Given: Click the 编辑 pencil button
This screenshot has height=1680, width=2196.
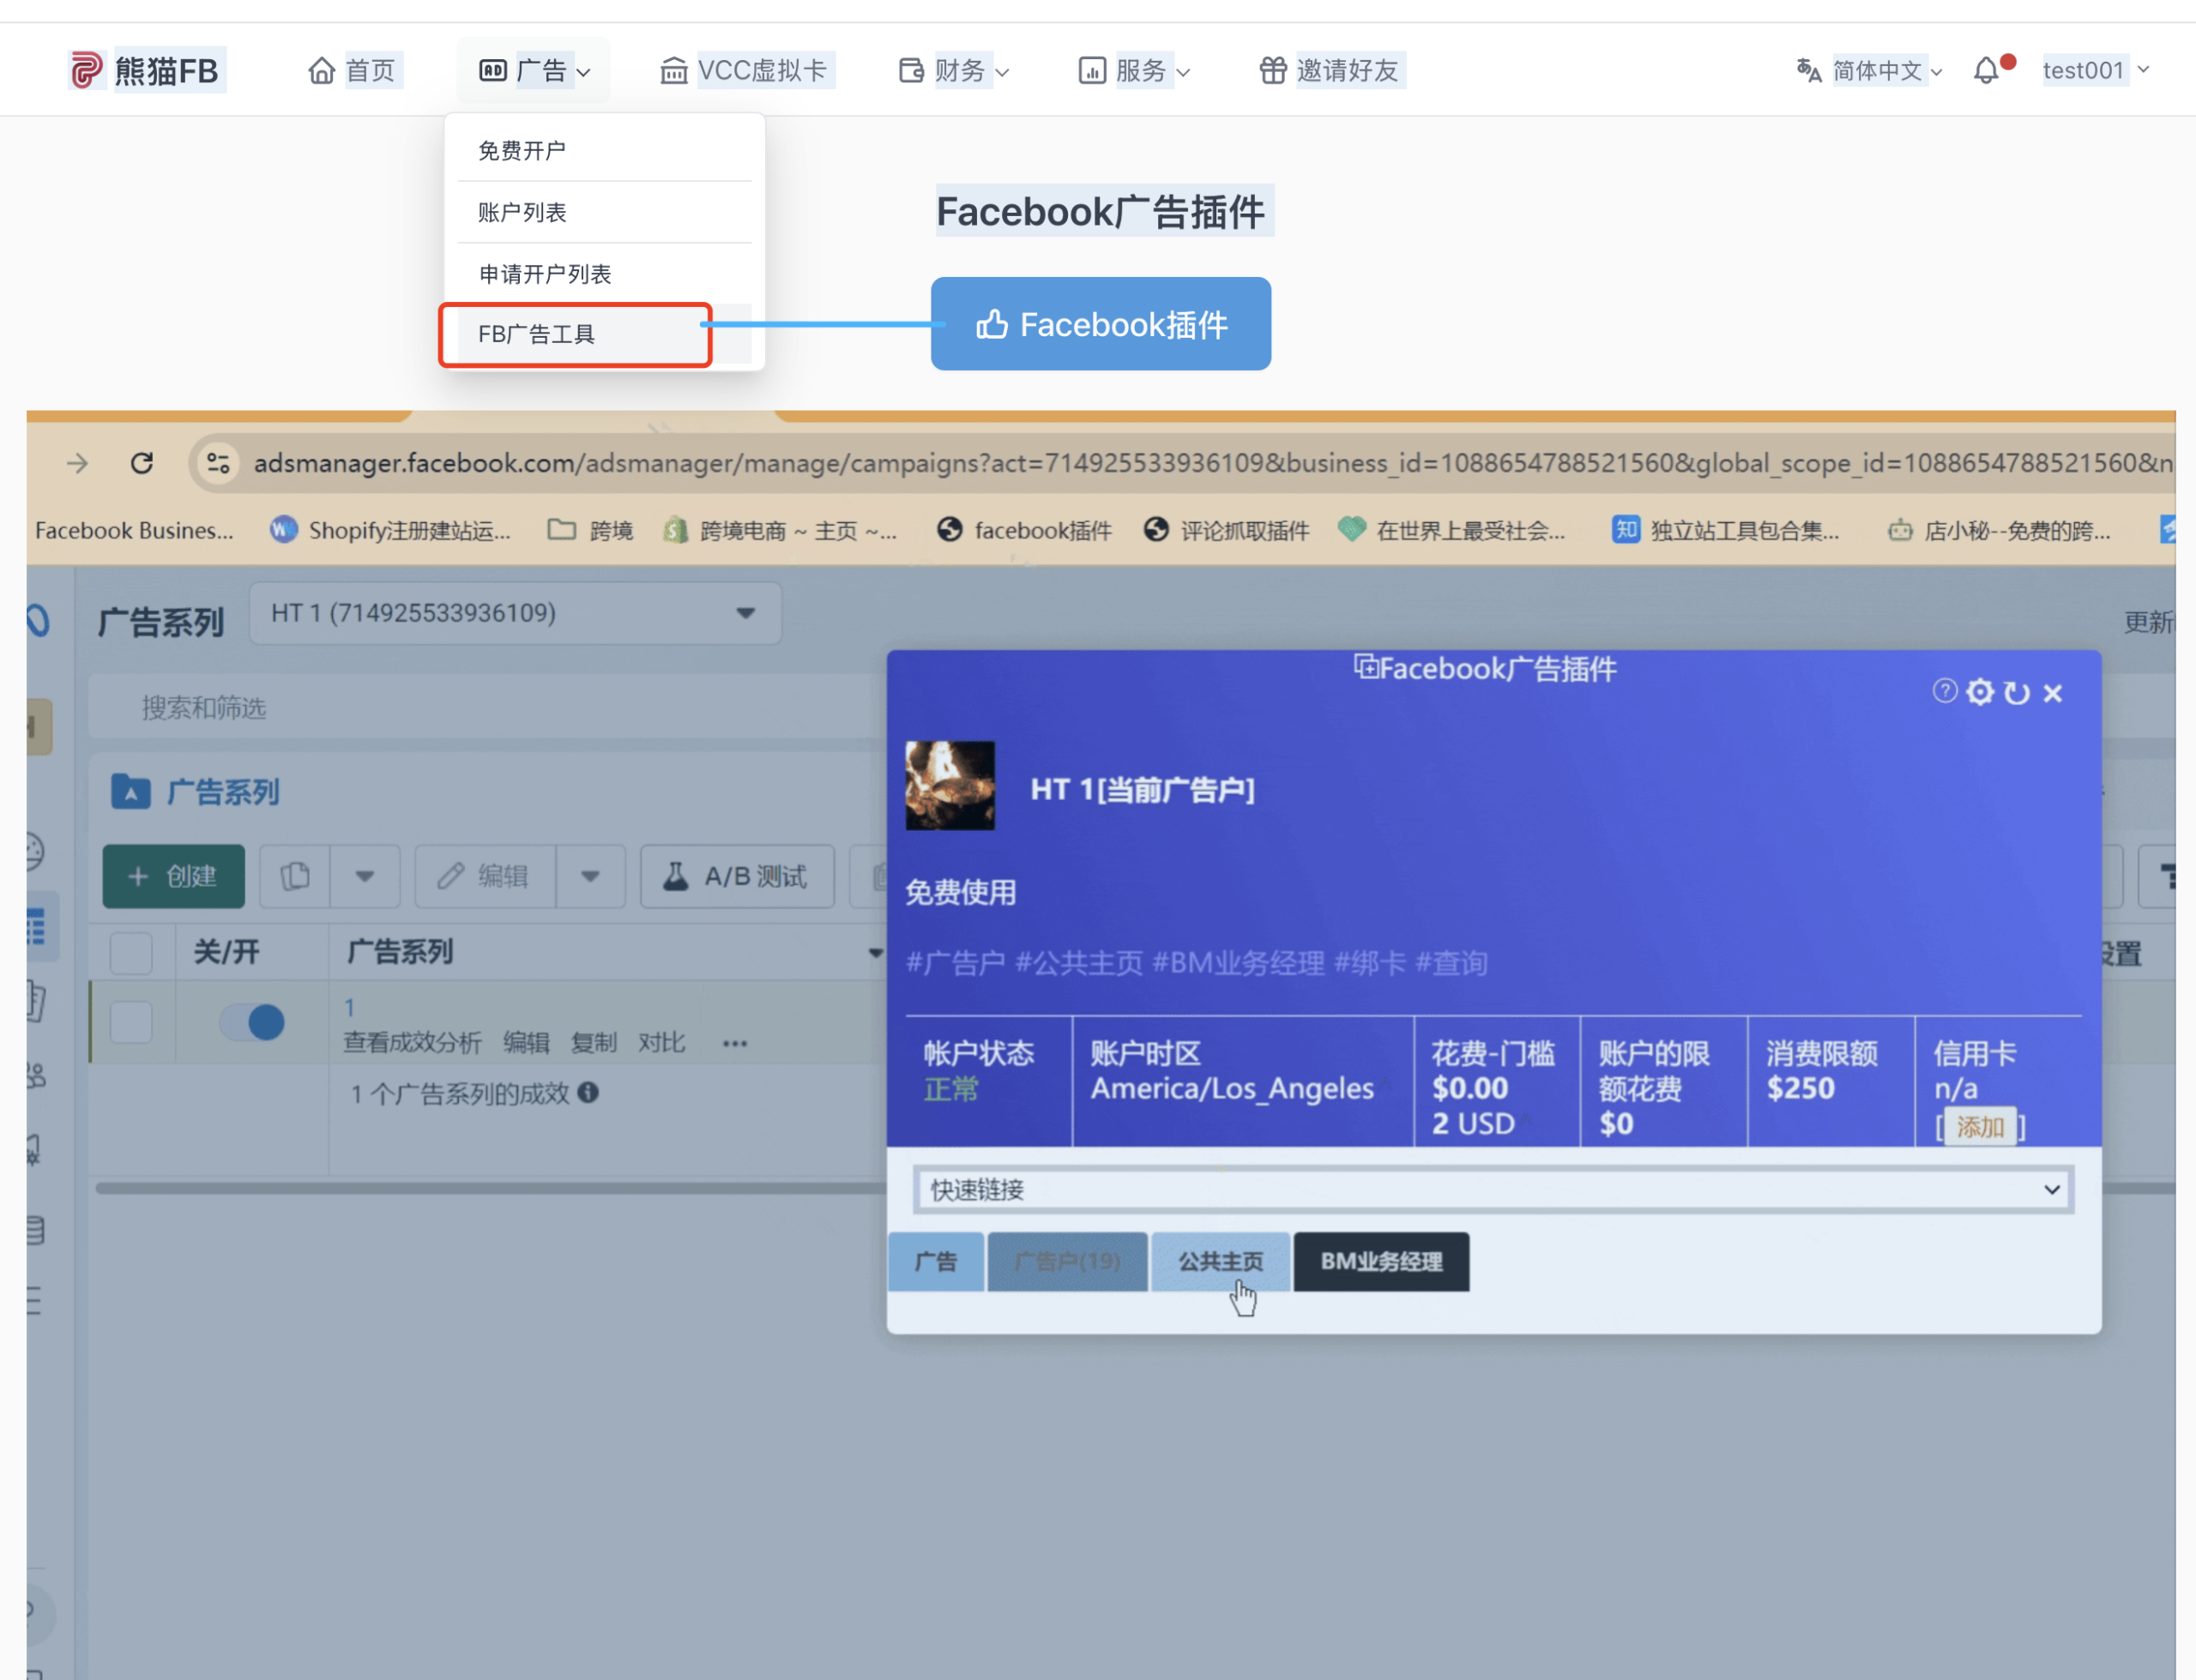Looking at the screenshot, I should coord(485,876).
